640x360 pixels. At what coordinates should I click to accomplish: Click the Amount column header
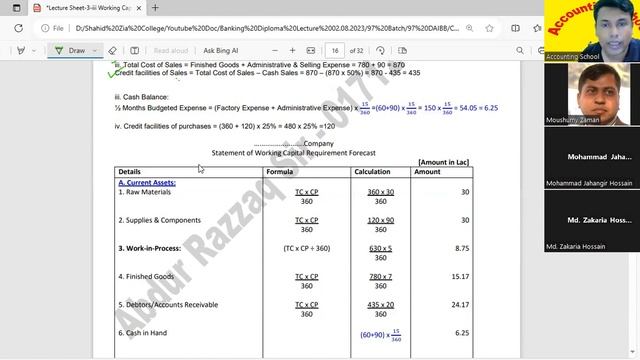coord(427,172)
